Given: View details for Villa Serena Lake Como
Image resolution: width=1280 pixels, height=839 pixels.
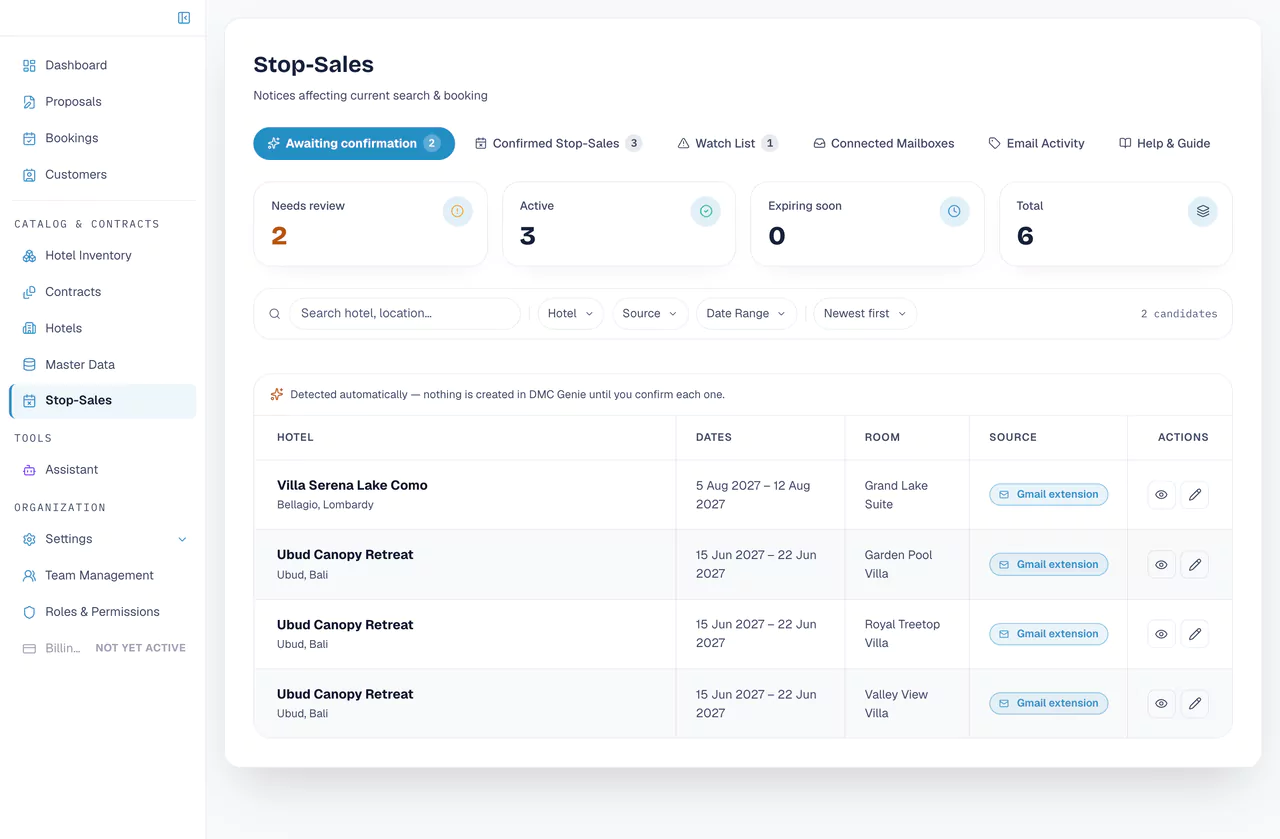Looking at the screenshot, I should pos(1161,495).
